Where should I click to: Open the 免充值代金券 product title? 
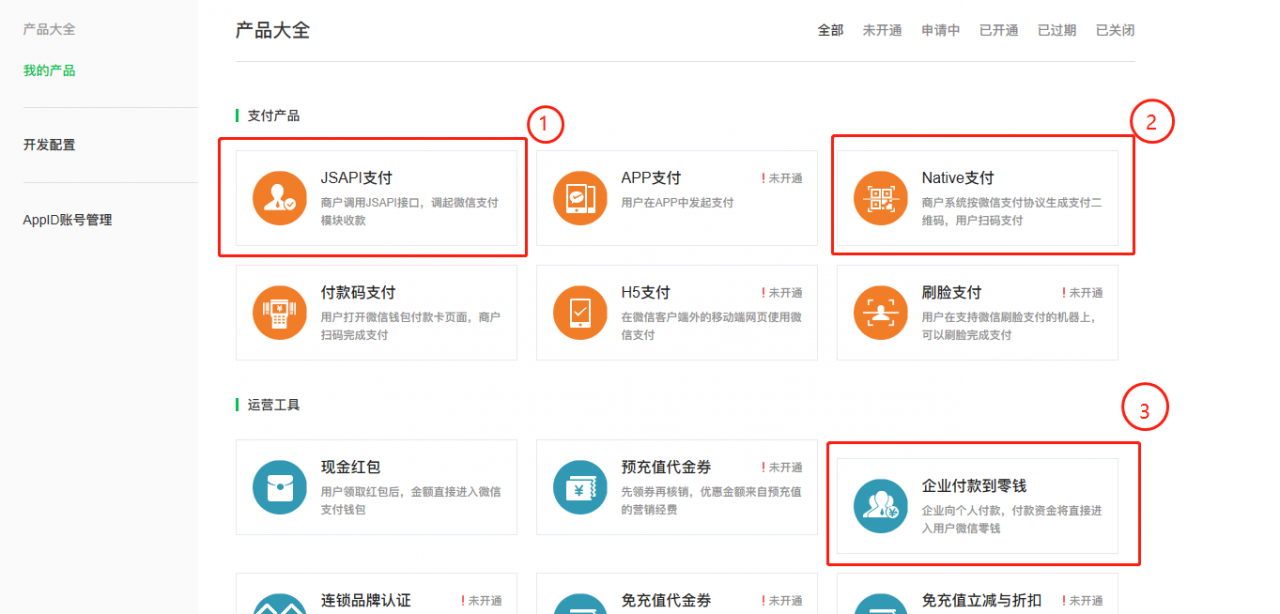click(x=666, y=601)
